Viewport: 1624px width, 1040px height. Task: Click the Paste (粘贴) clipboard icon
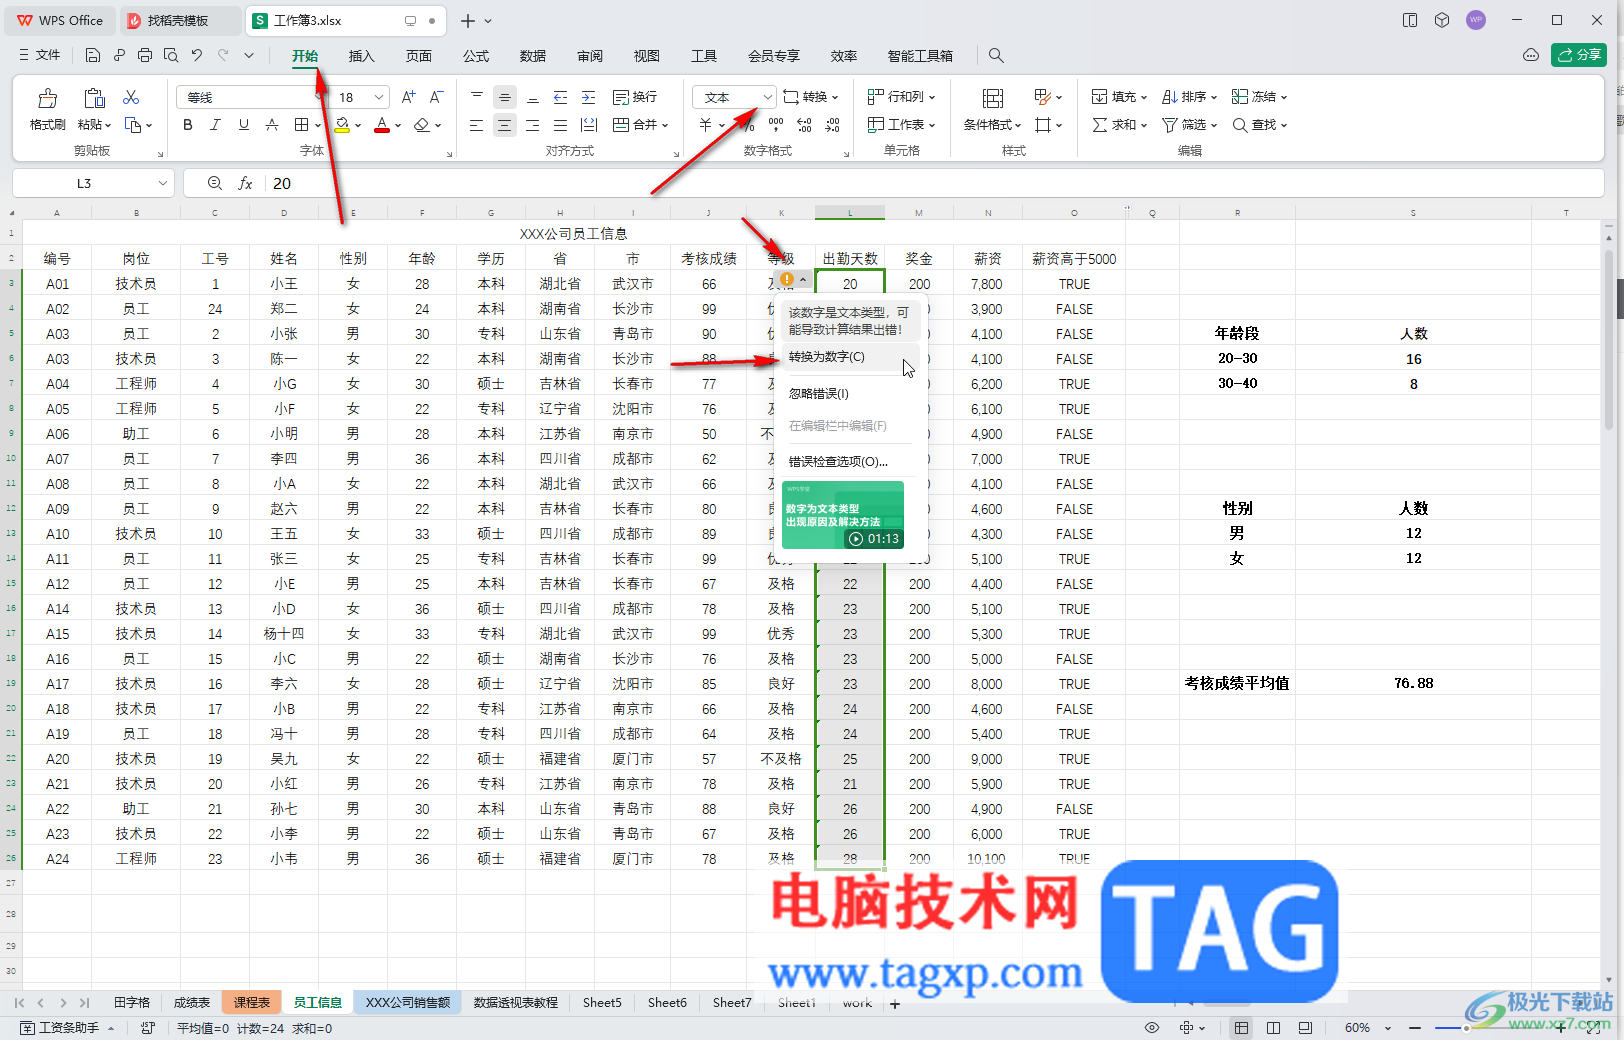[94, 98]
